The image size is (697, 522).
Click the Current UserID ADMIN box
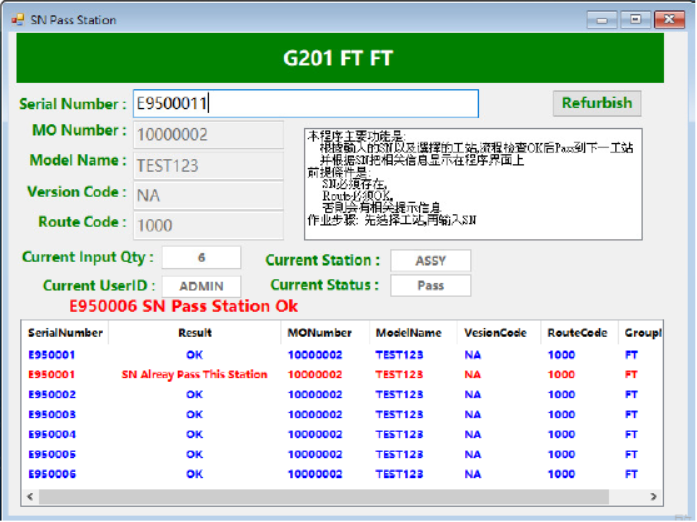[201, 286]
